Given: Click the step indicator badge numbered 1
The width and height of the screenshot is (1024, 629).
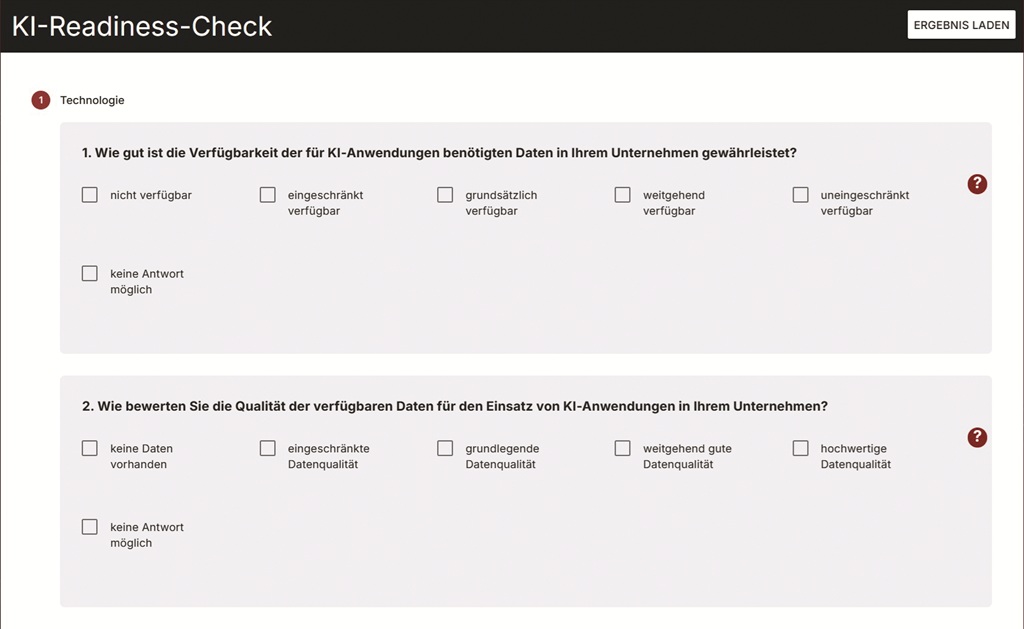Looking at the screenshot, I should [40, 100].
